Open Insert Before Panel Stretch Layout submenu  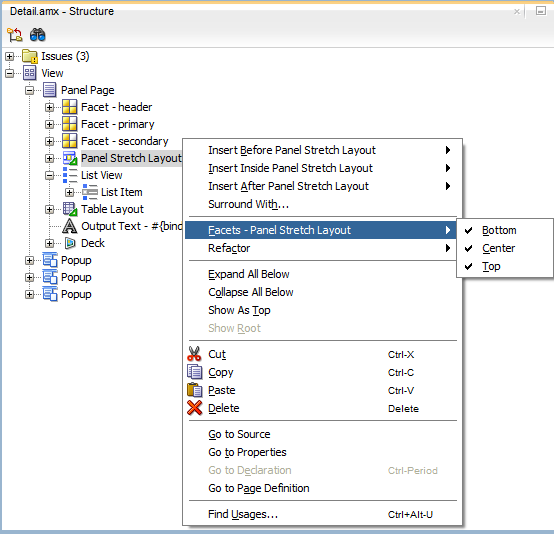tap(322, 150)
